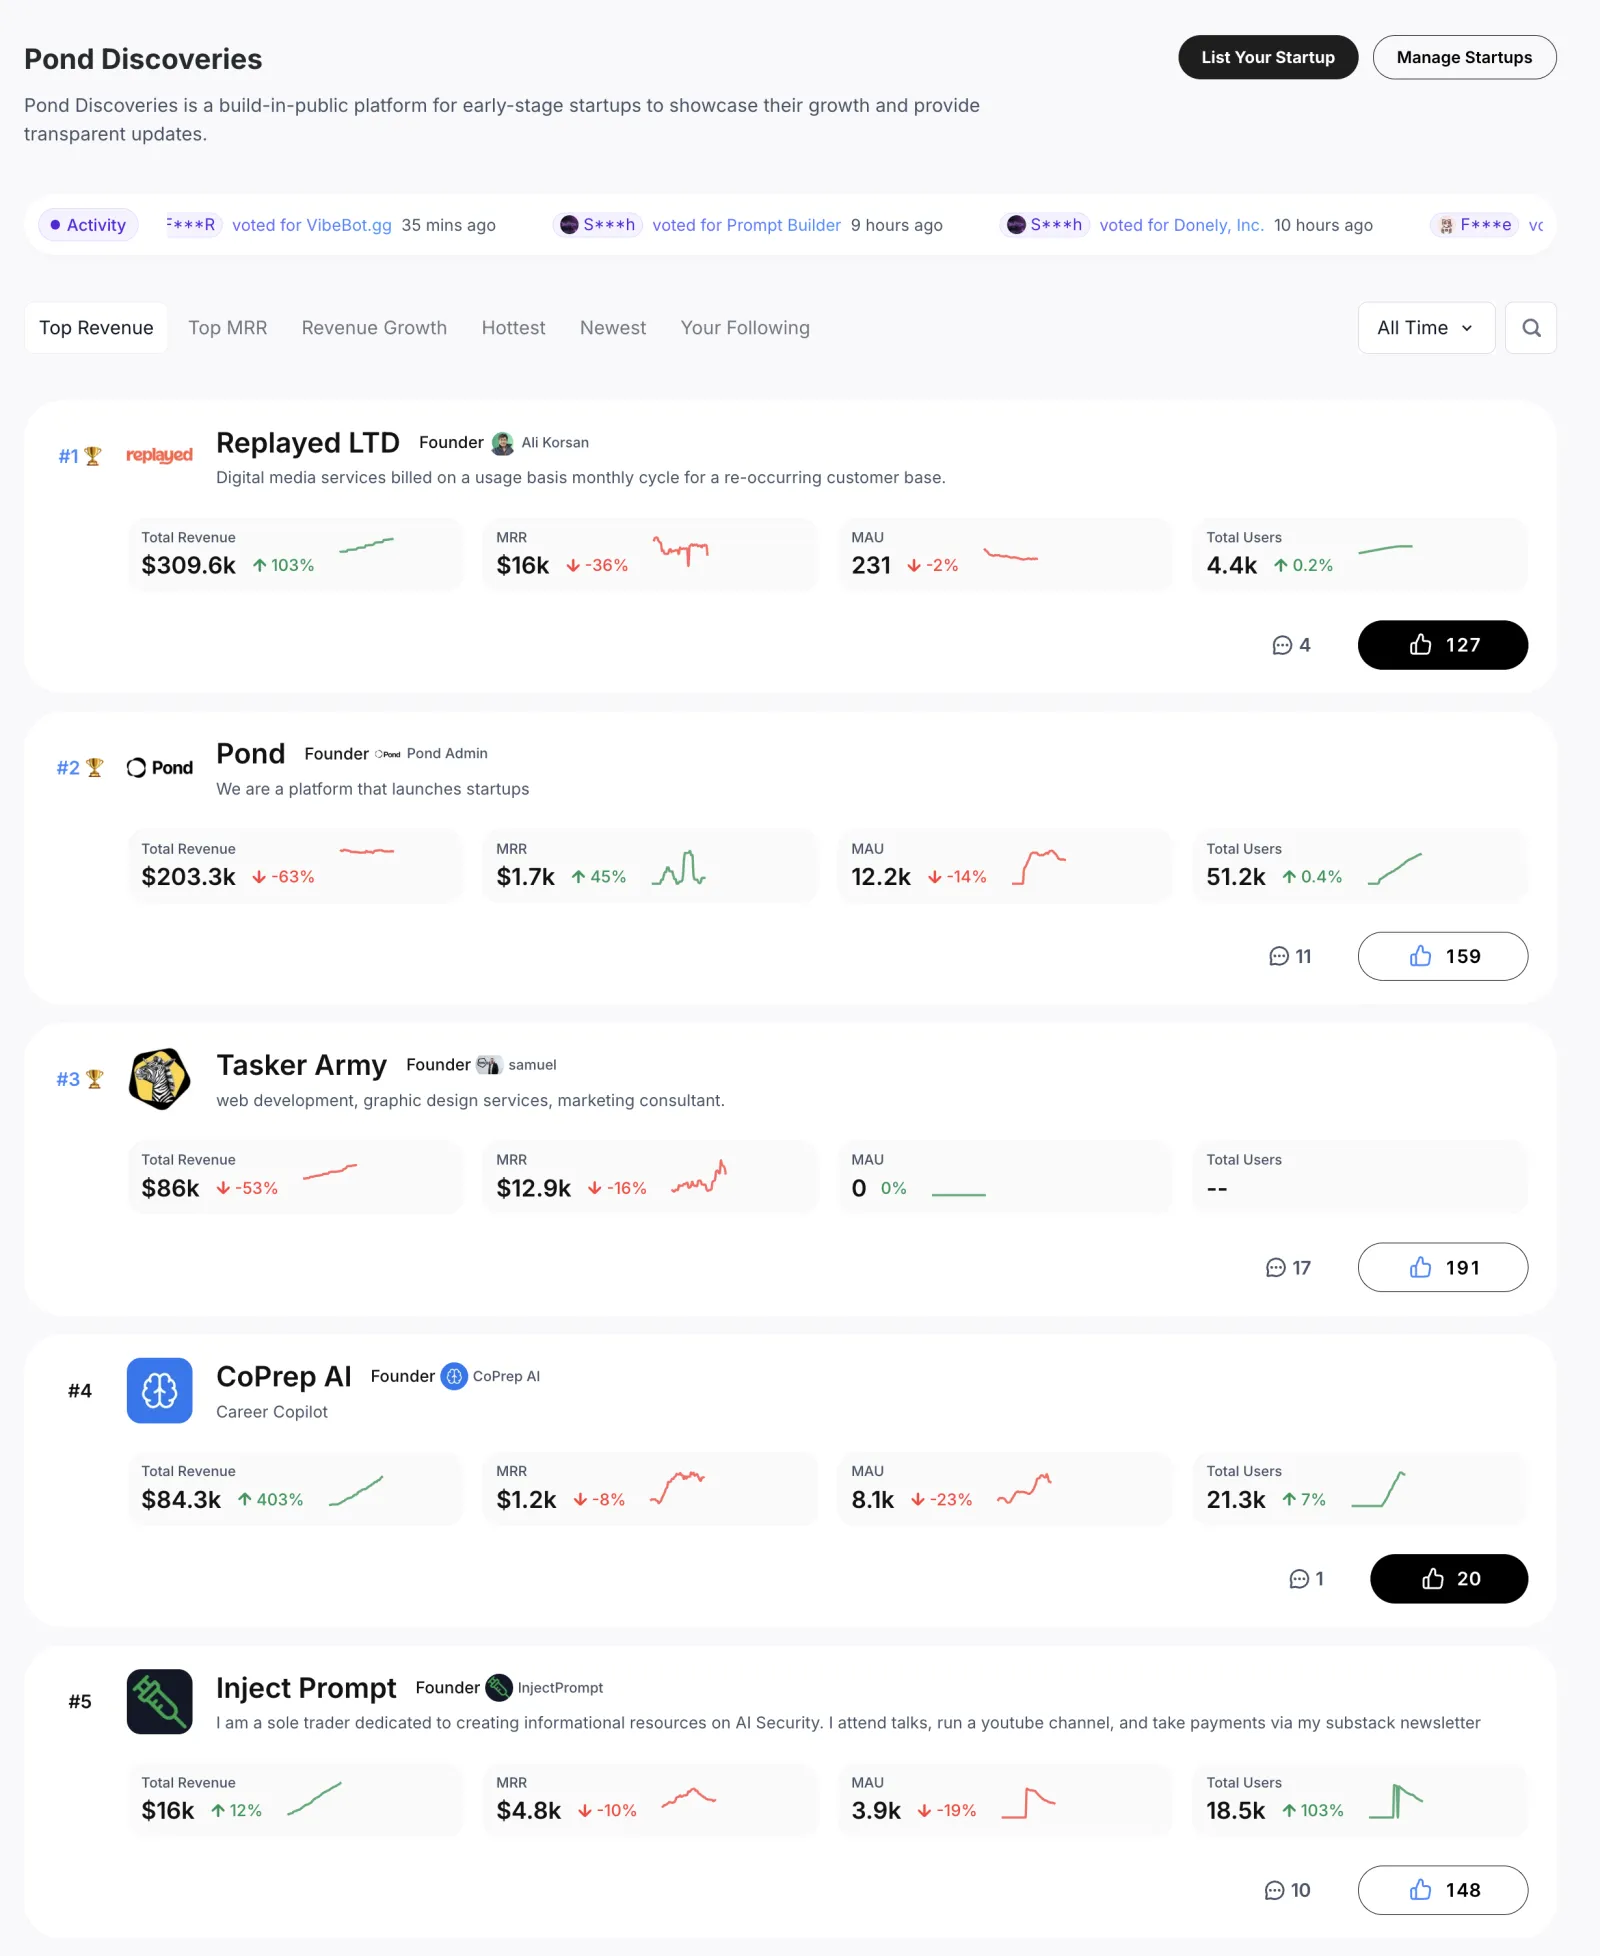Click Ali Korsan founder avatar
1600x1956 pixels.
[x=503, y=443]
